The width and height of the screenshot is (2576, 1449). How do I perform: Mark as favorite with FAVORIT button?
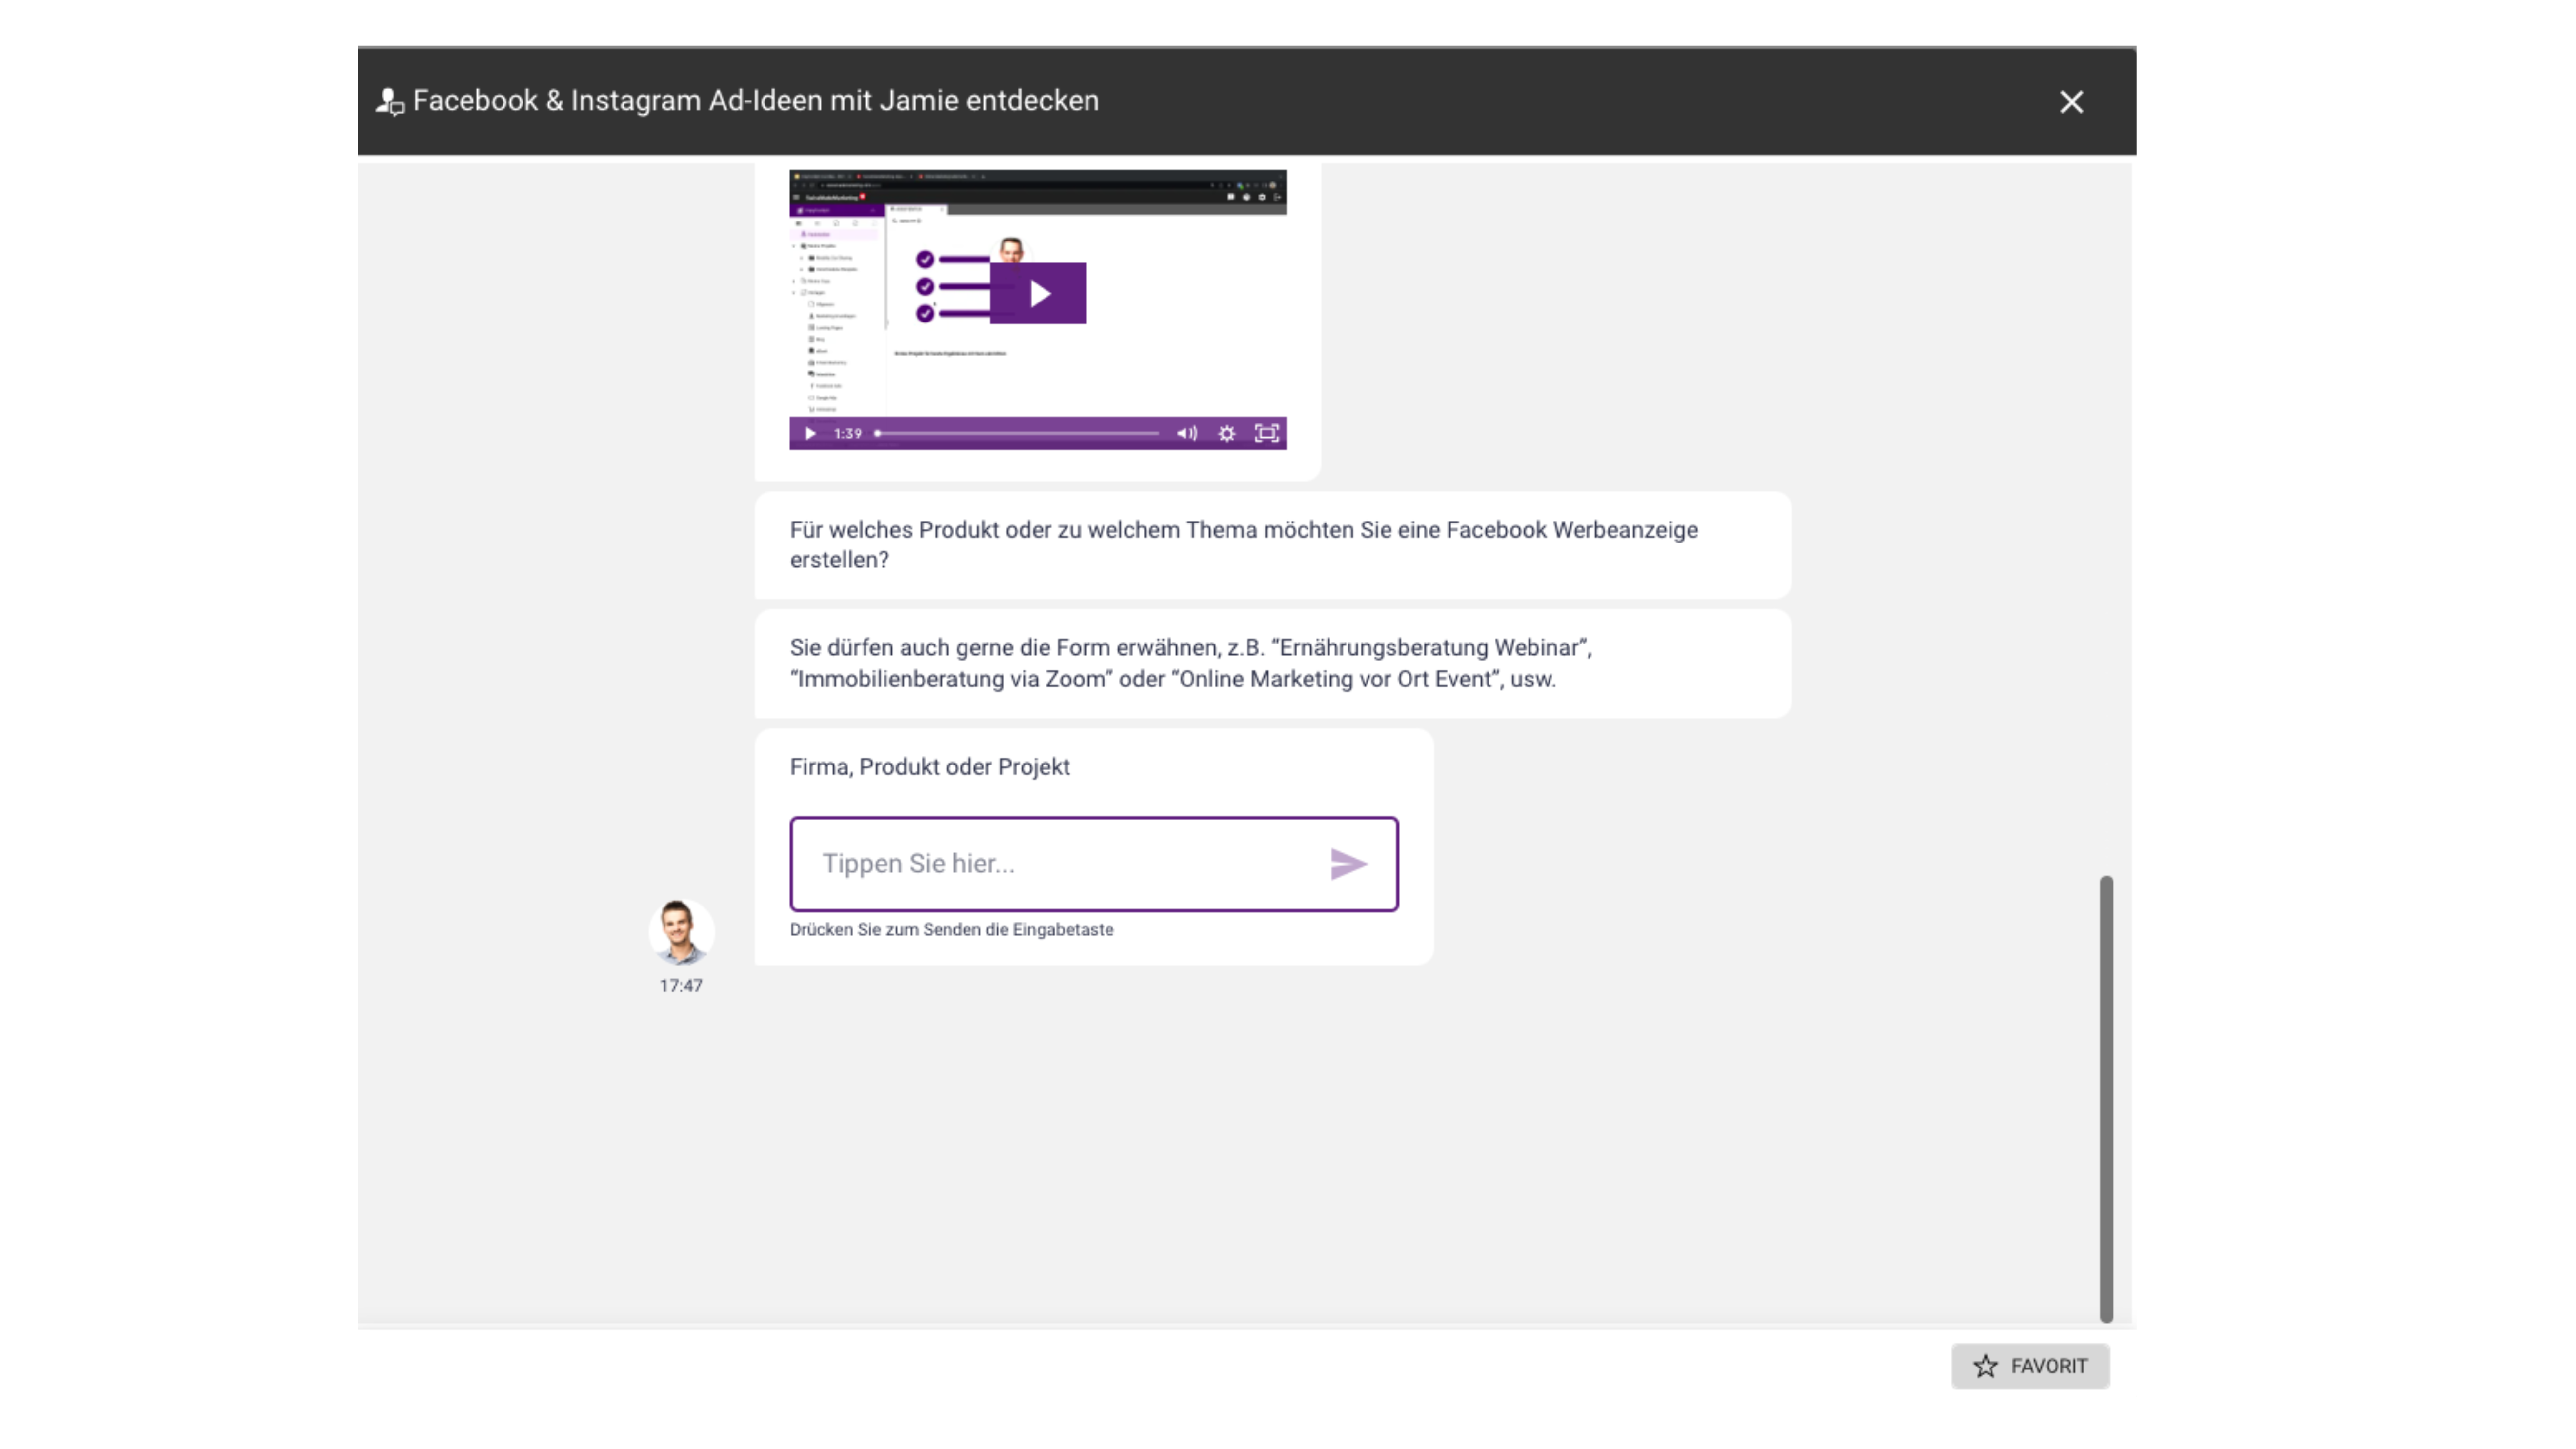[x=2030, y=1366]
